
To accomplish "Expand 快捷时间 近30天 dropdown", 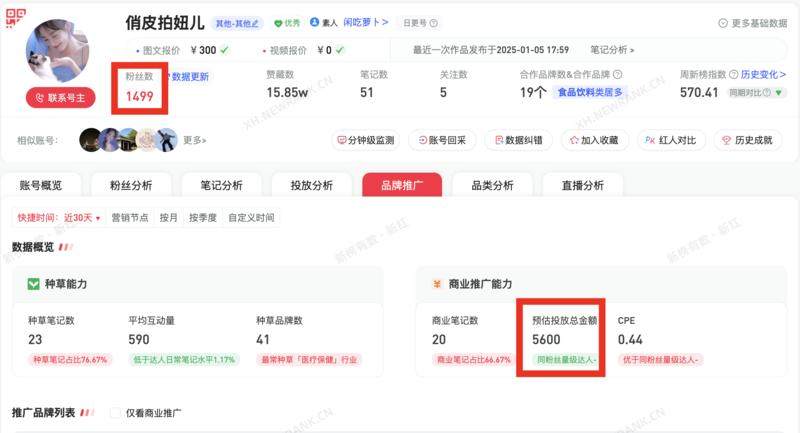I will tap(59, 218).
